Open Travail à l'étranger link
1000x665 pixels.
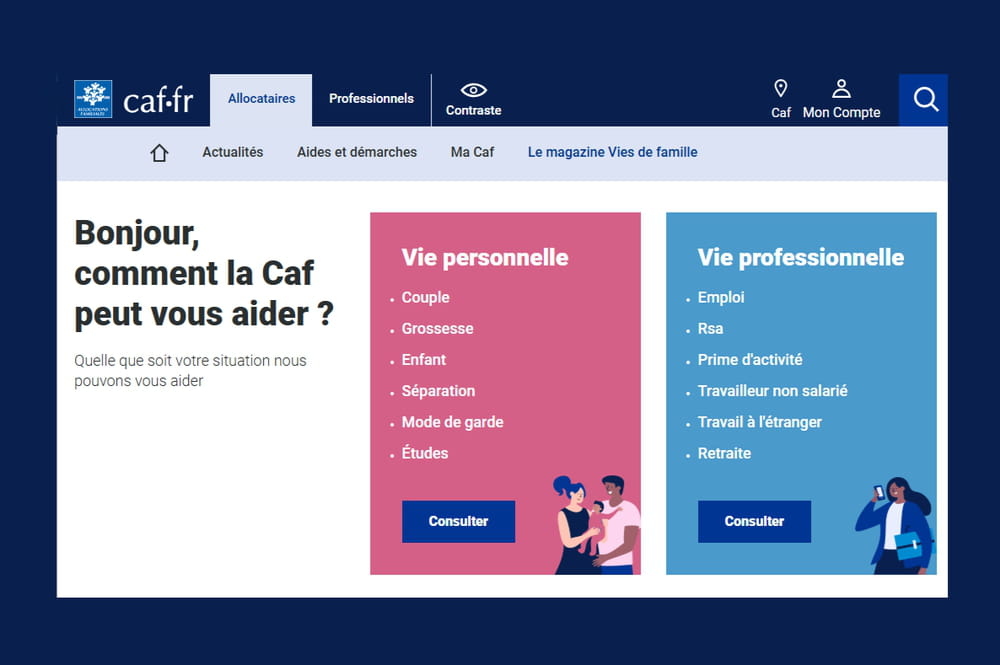click(760, 423)
